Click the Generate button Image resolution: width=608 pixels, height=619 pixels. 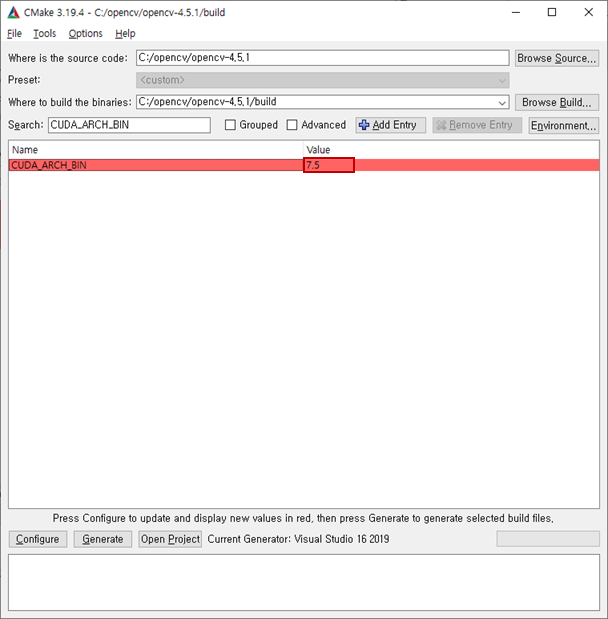coord(103,539)
